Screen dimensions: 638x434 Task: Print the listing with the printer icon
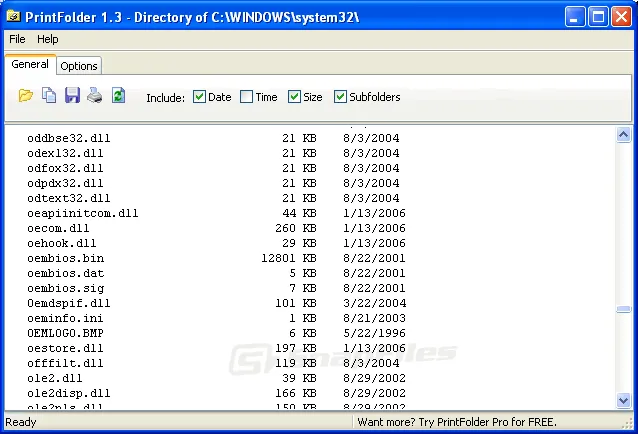(x=95, y=96)
